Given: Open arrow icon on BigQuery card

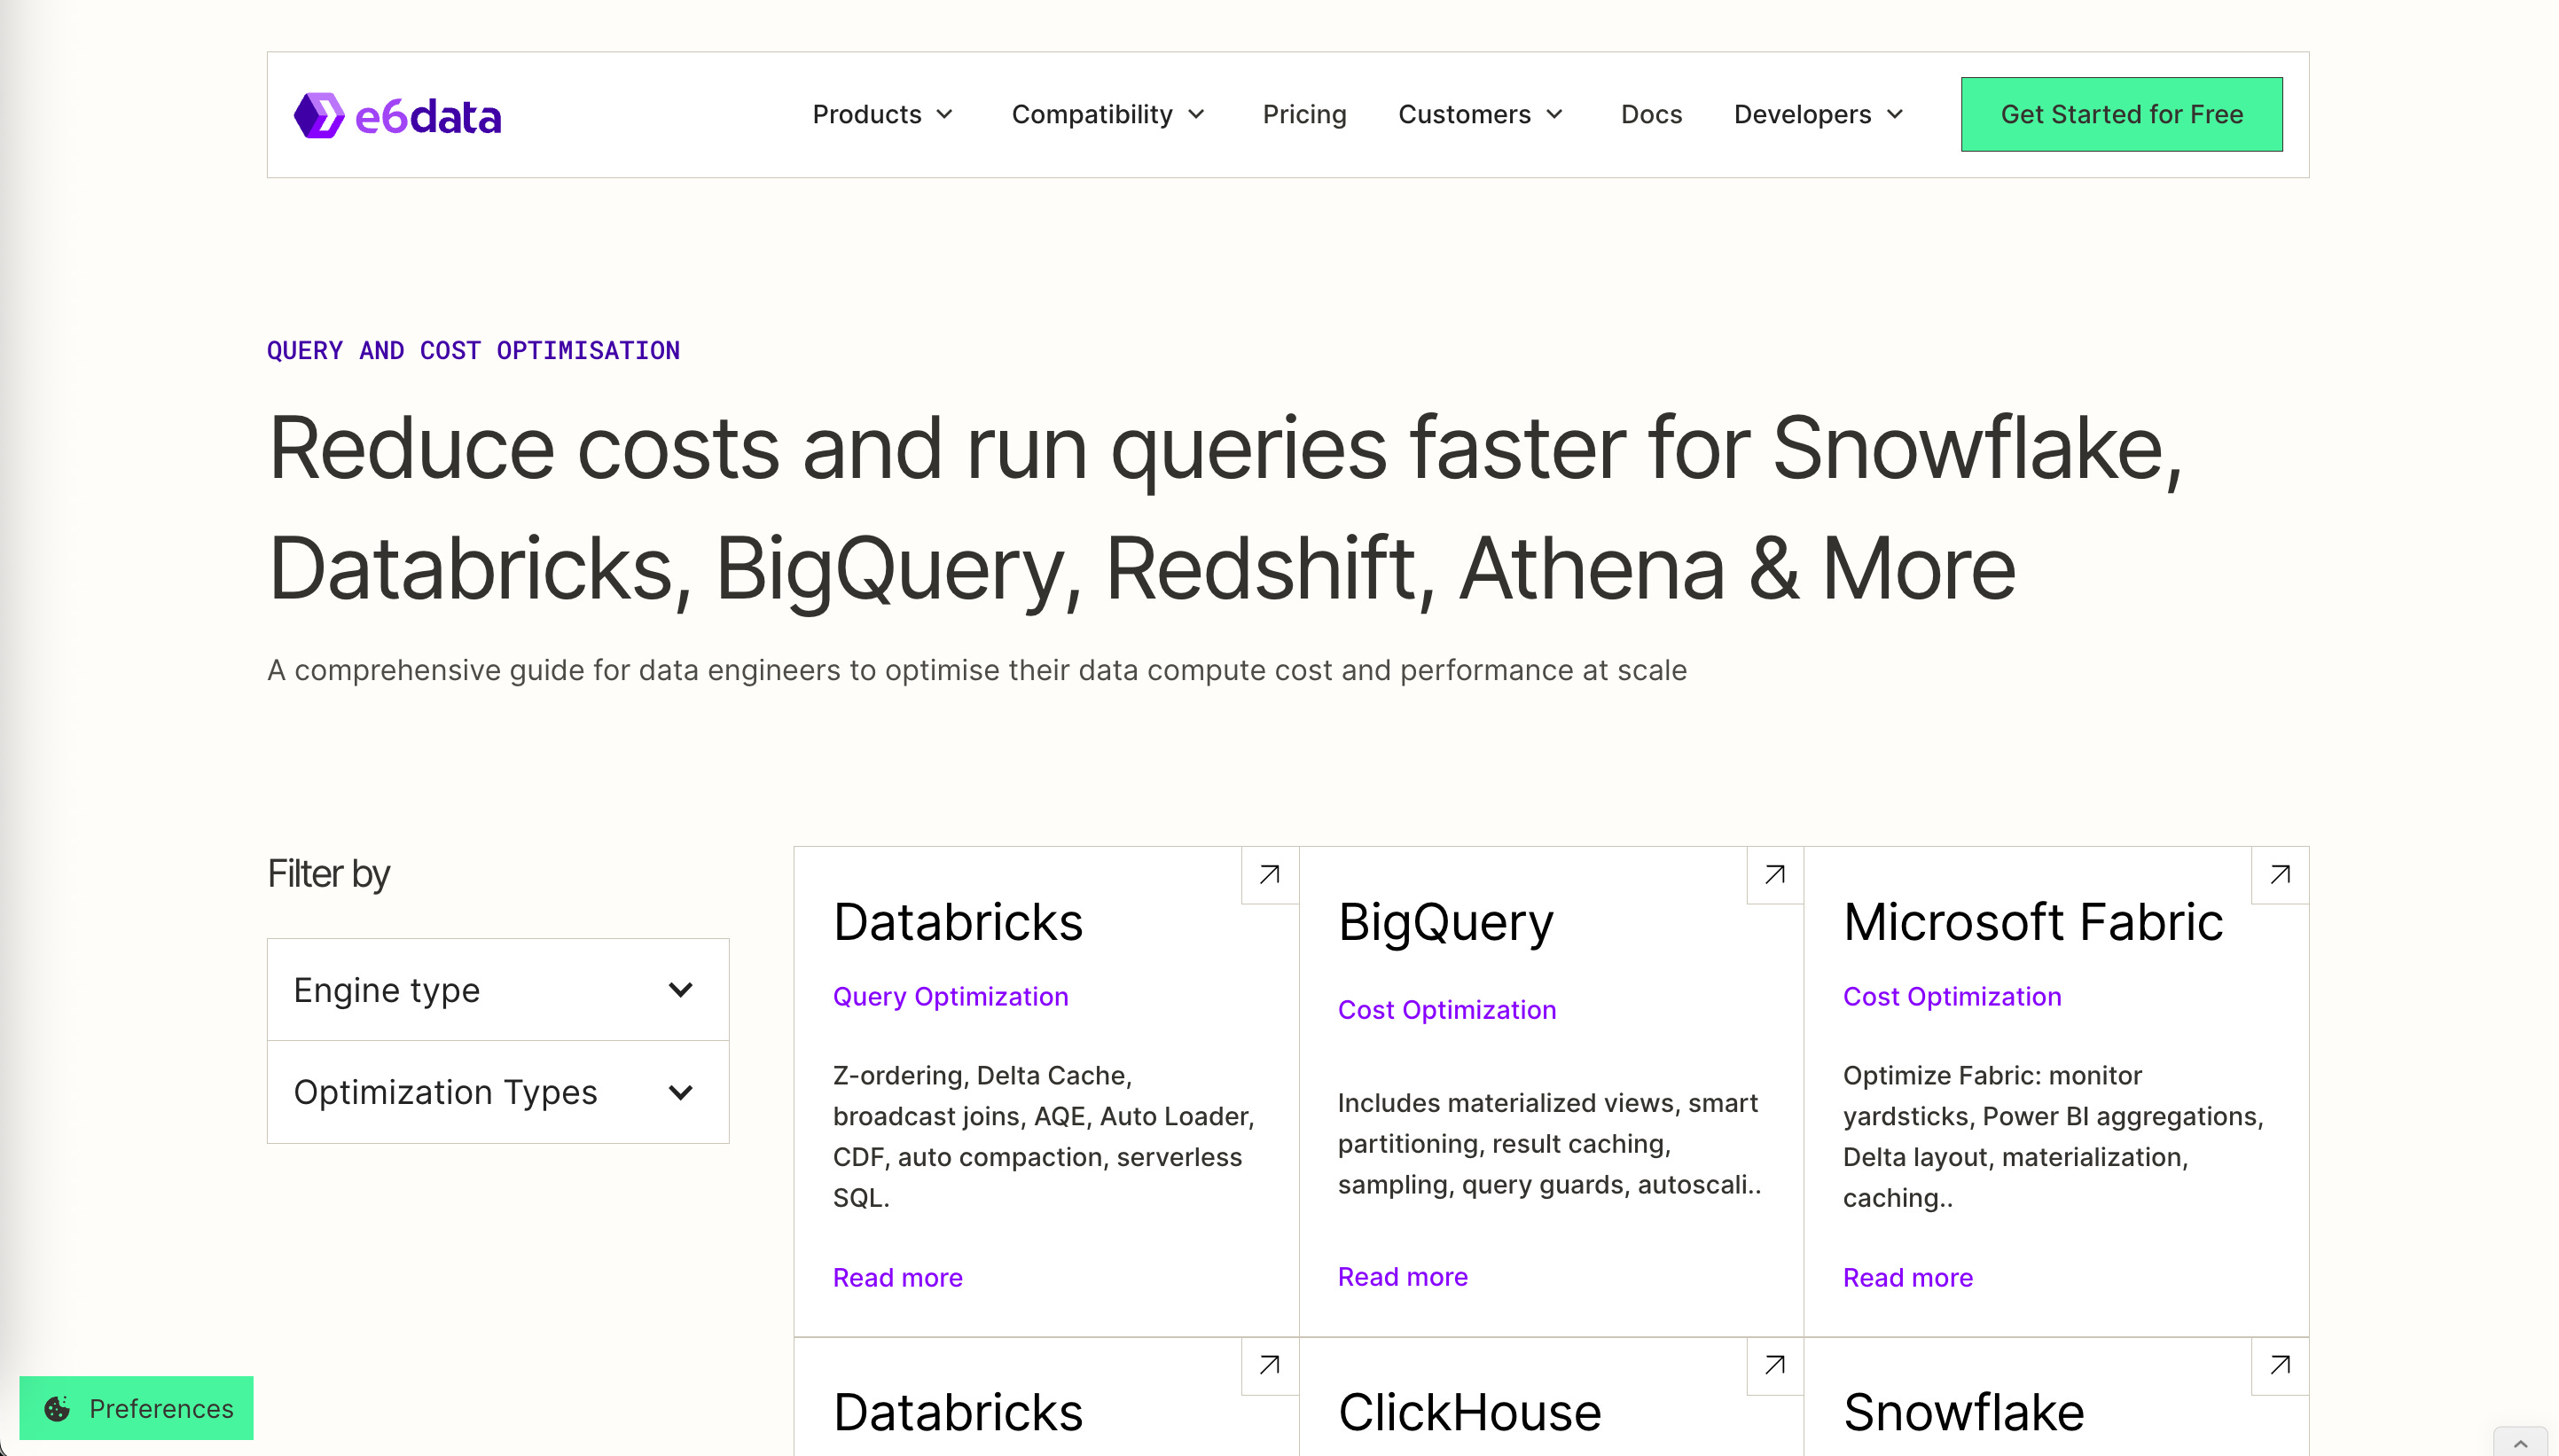Looking at the screenshot, I should (1774, 875).
